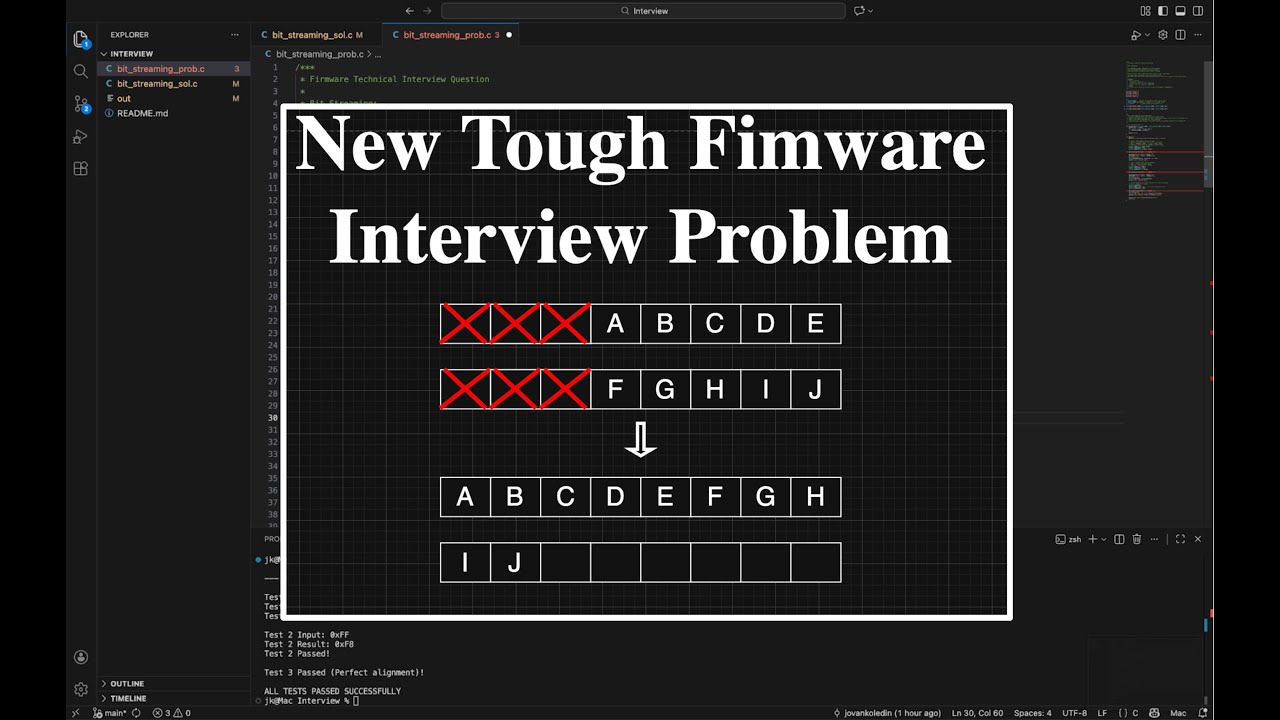Image resolution: width=1280 pixels, height=720 pixels.
Task: Open the Run and Debug view
Action: click(x=81, y=137)
